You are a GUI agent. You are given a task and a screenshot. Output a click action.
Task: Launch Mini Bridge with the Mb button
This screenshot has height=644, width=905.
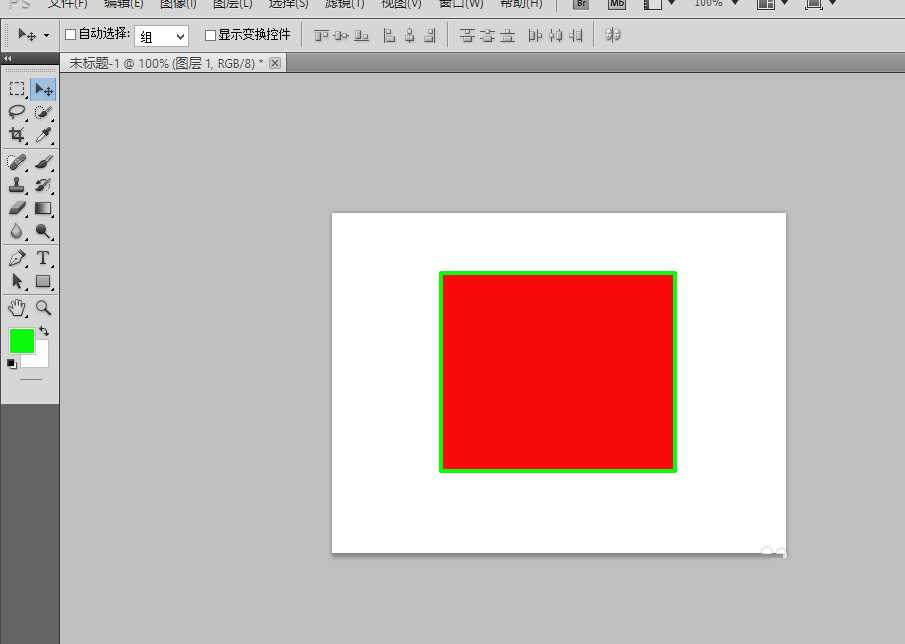click(617, 4)
